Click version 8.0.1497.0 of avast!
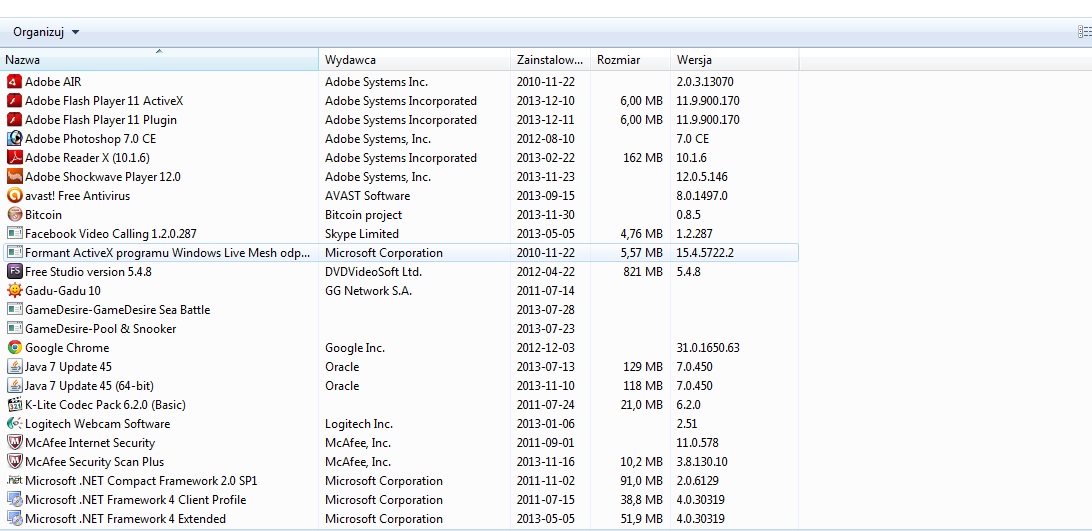Screen dimensions: 1092x531 click(x=702, y=196)
